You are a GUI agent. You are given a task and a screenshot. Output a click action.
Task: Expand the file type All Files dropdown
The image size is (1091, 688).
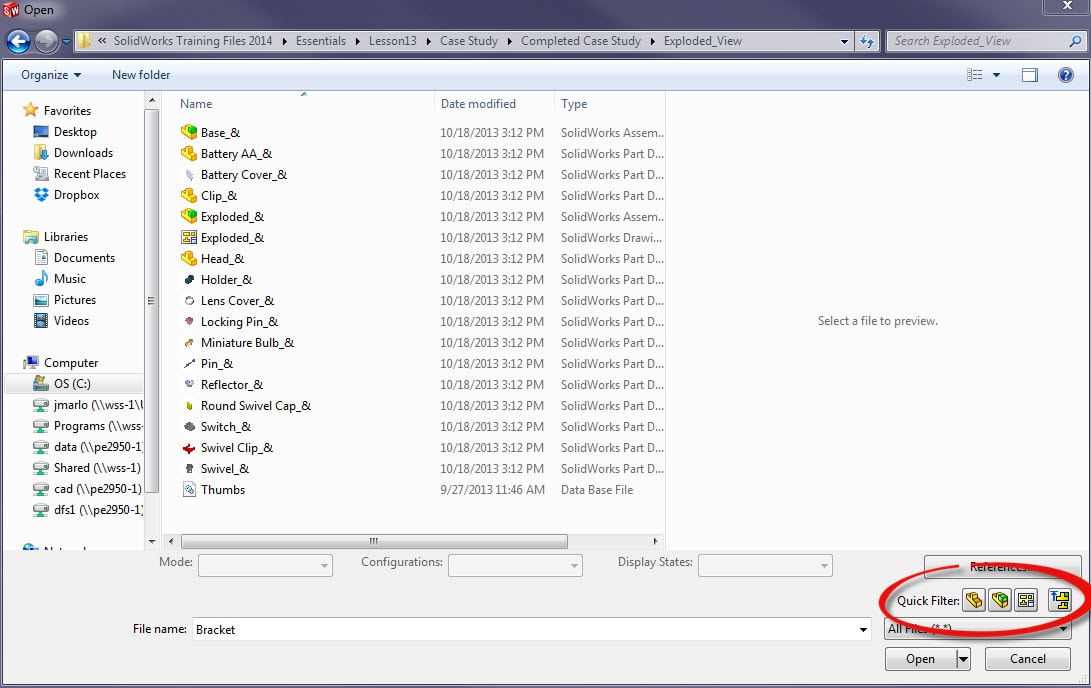(1064, 629)
